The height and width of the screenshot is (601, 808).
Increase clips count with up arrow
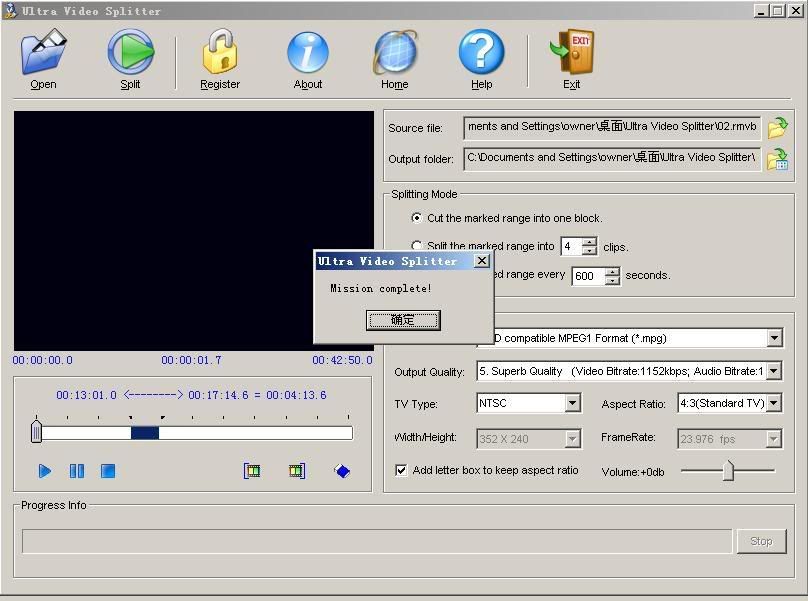[x=589, y=242]
